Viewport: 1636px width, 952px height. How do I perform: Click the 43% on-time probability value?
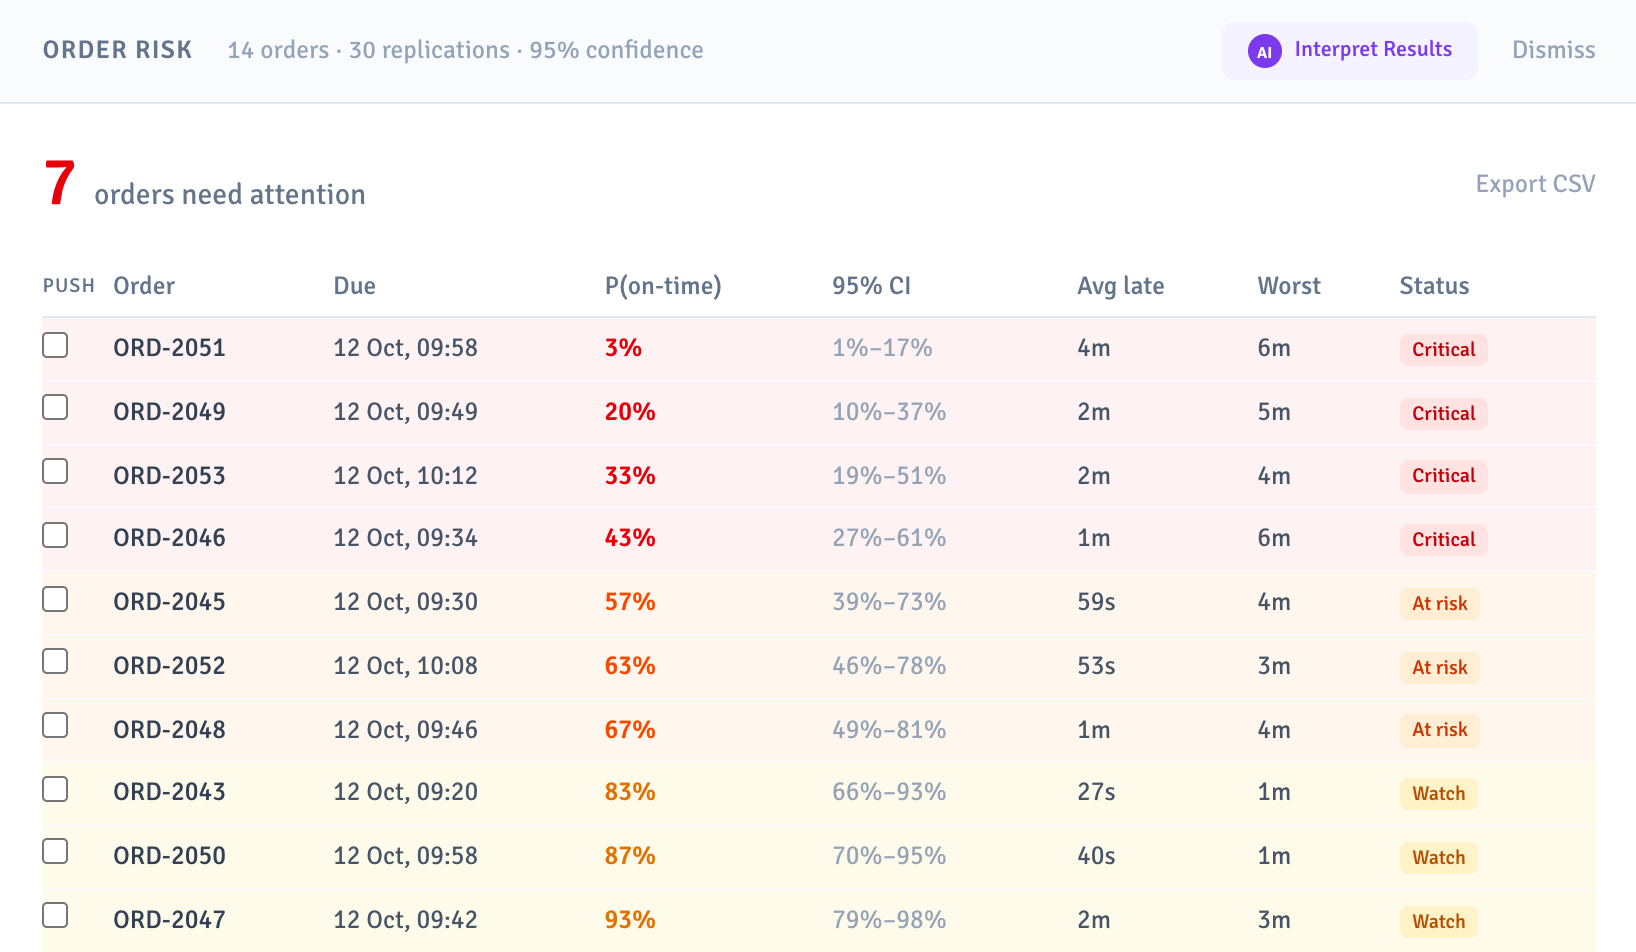[x=630, y=538]
